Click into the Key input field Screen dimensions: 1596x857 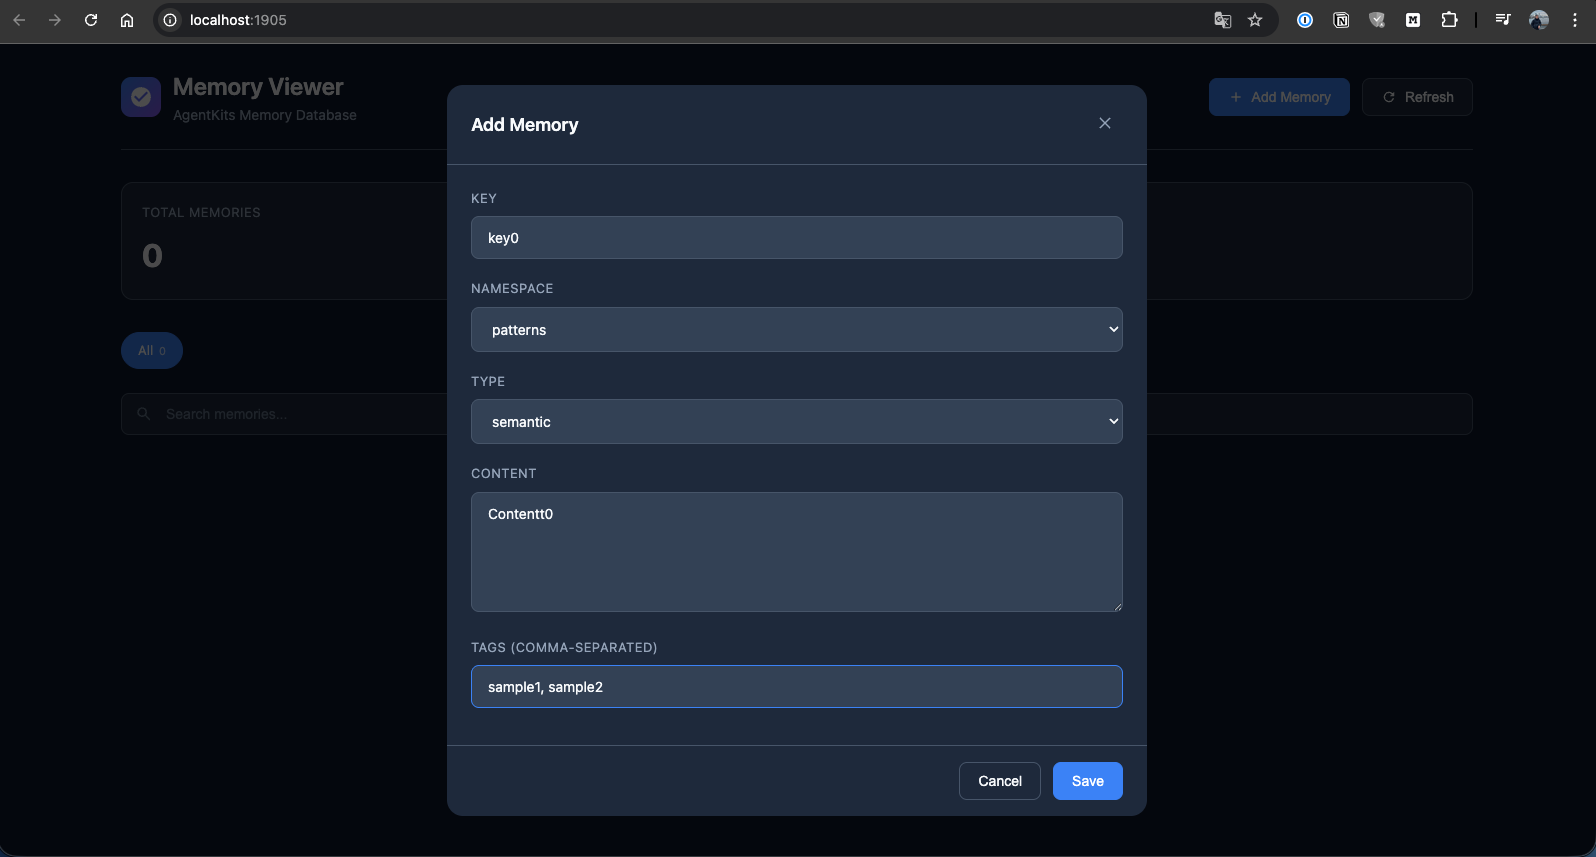click(x=796, y=238)
